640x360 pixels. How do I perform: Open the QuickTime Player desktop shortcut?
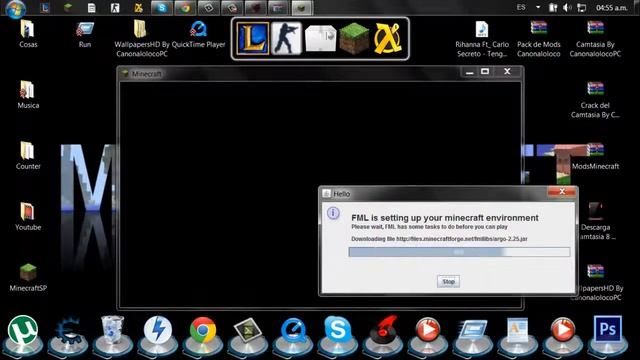pos(198,34)
